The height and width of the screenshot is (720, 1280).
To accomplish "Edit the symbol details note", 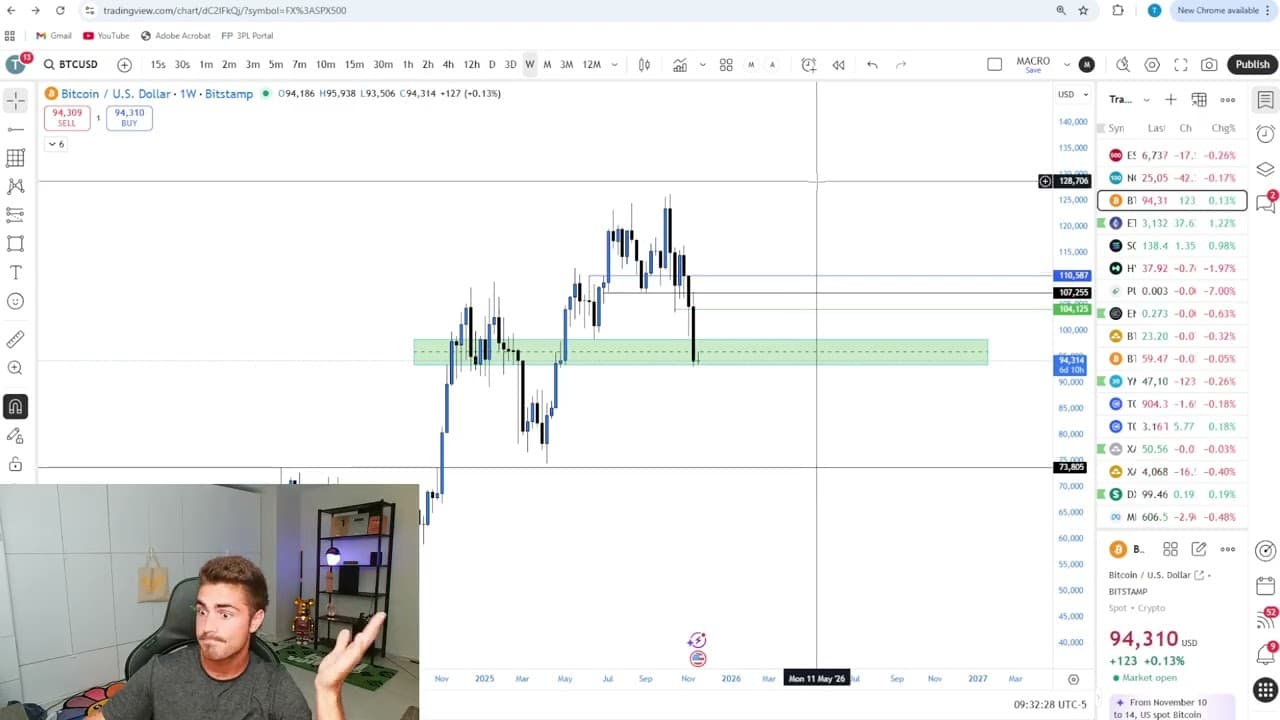I will tap(1198, 549).
